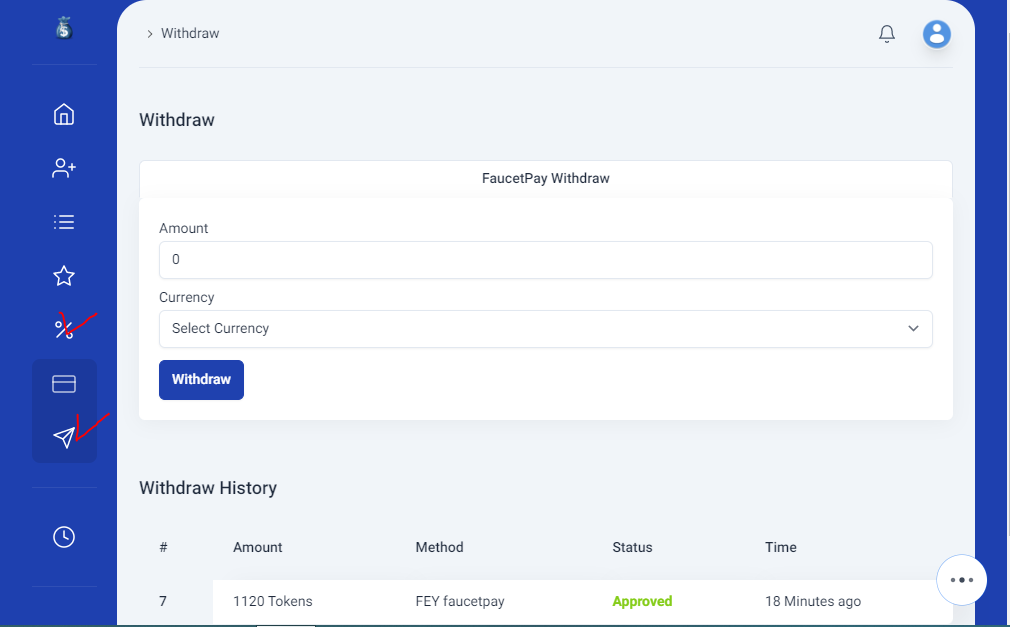Open the clock history icon
Image resolution: width=1010 pixels, height=627 pixels.
pyautogui.click(x=64, y=537)
